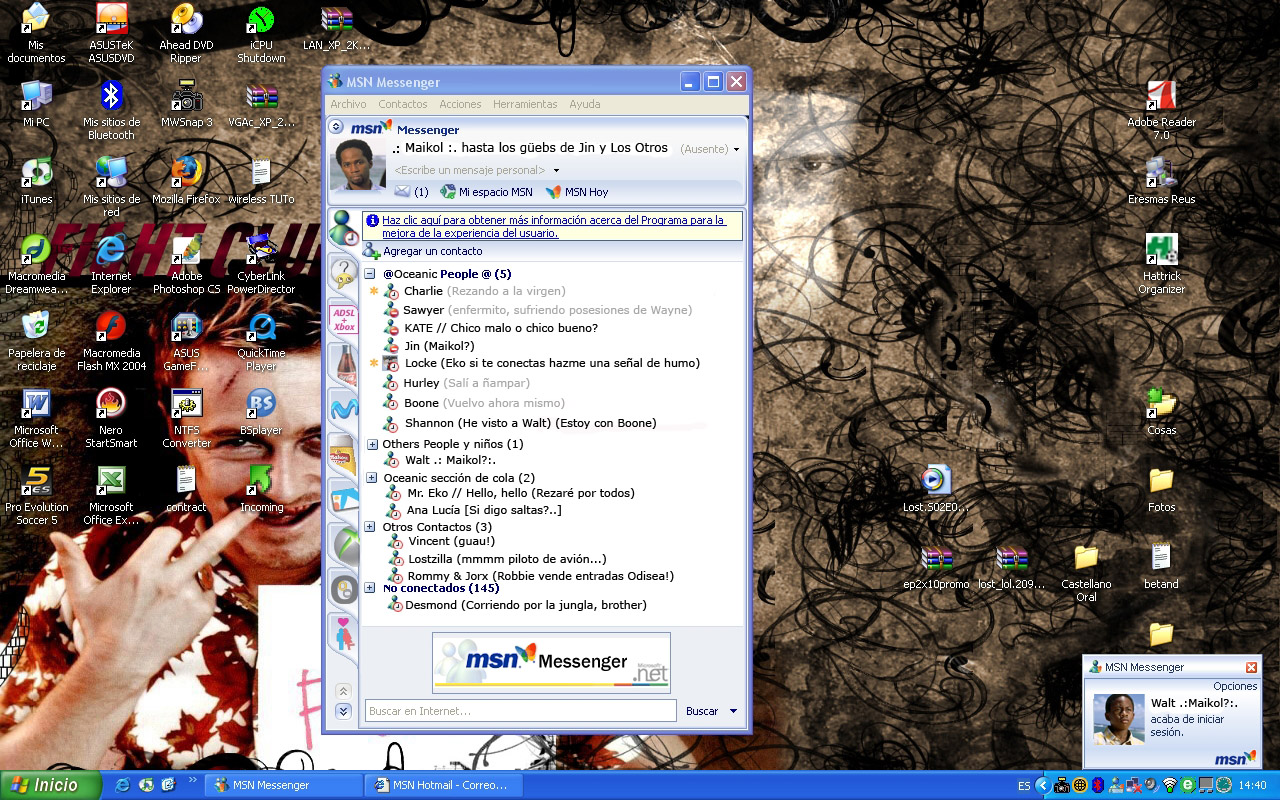Open the eBay round sidebar tab
The height and width of the screenshot is (800, 1280).
coord(343,589)
